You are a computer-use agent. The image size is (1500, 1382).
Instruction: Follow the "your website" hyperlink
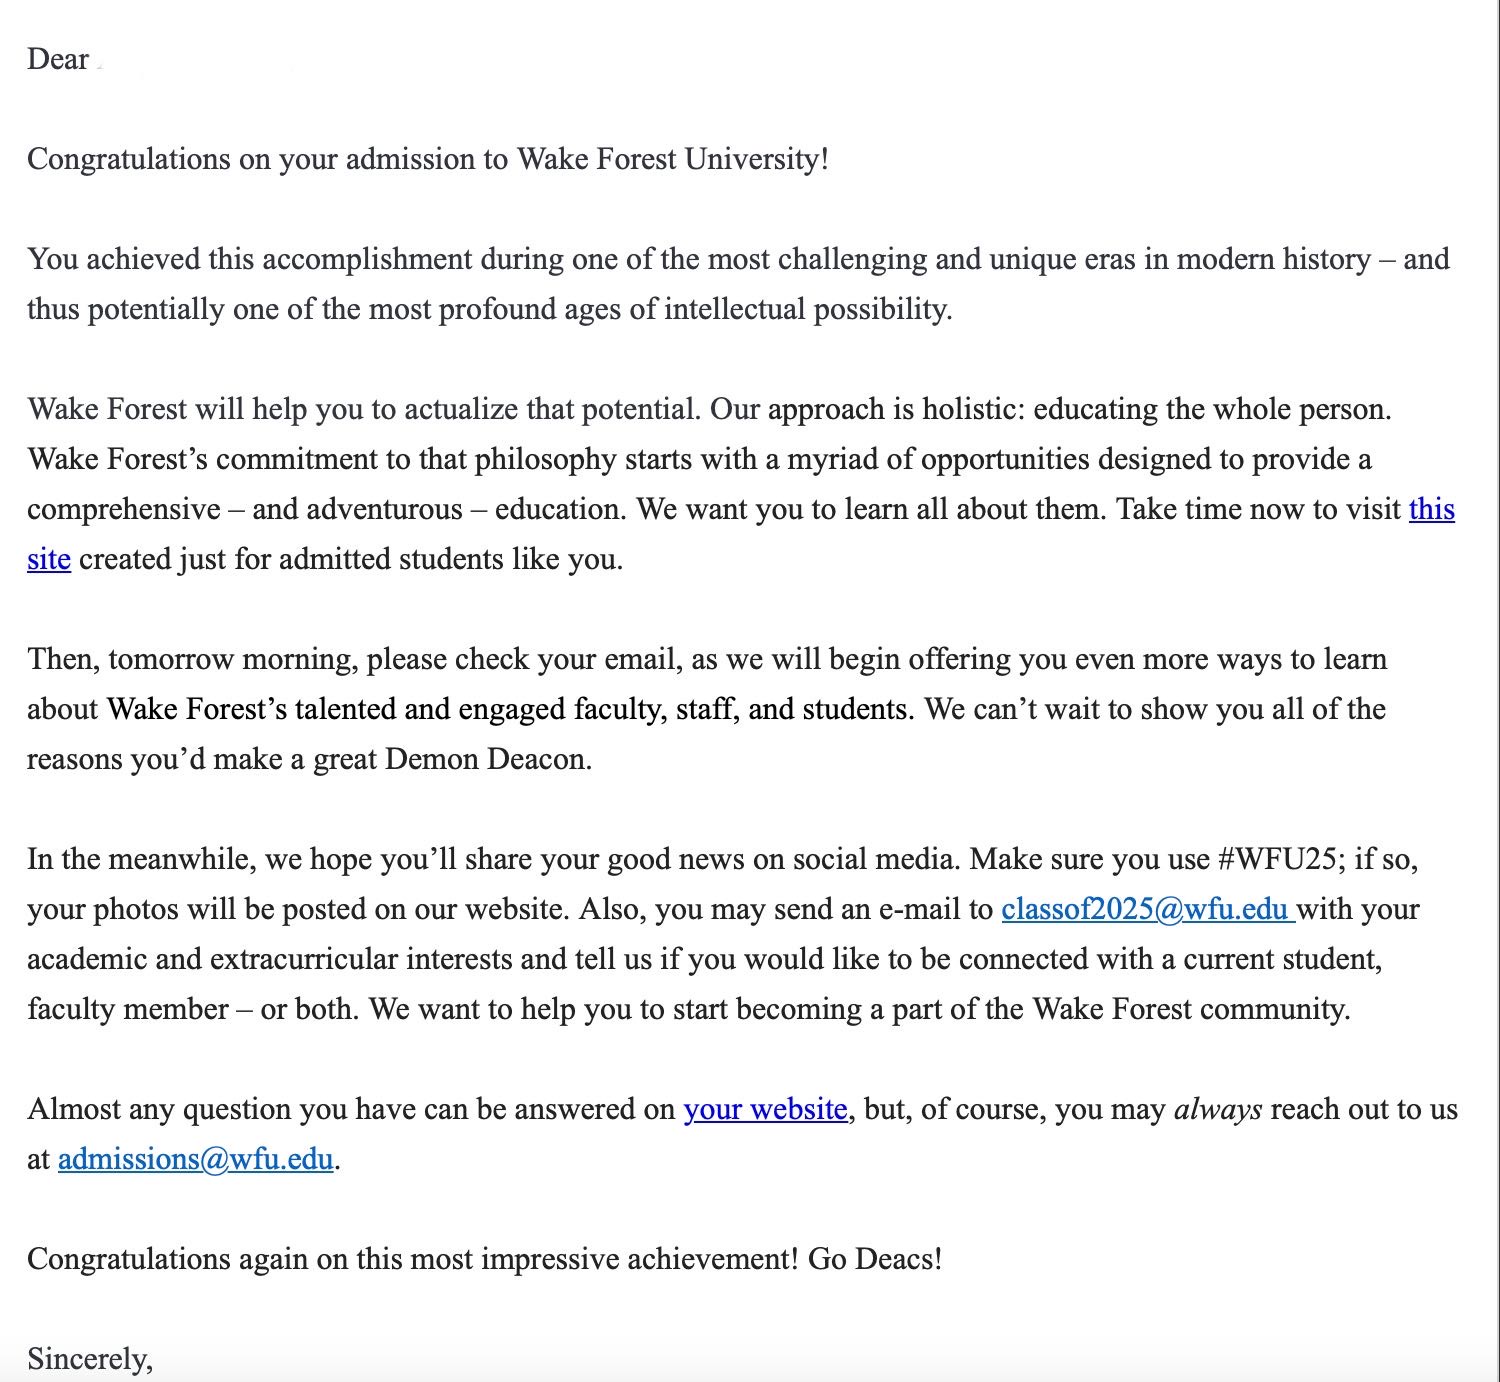(765, 1110)
